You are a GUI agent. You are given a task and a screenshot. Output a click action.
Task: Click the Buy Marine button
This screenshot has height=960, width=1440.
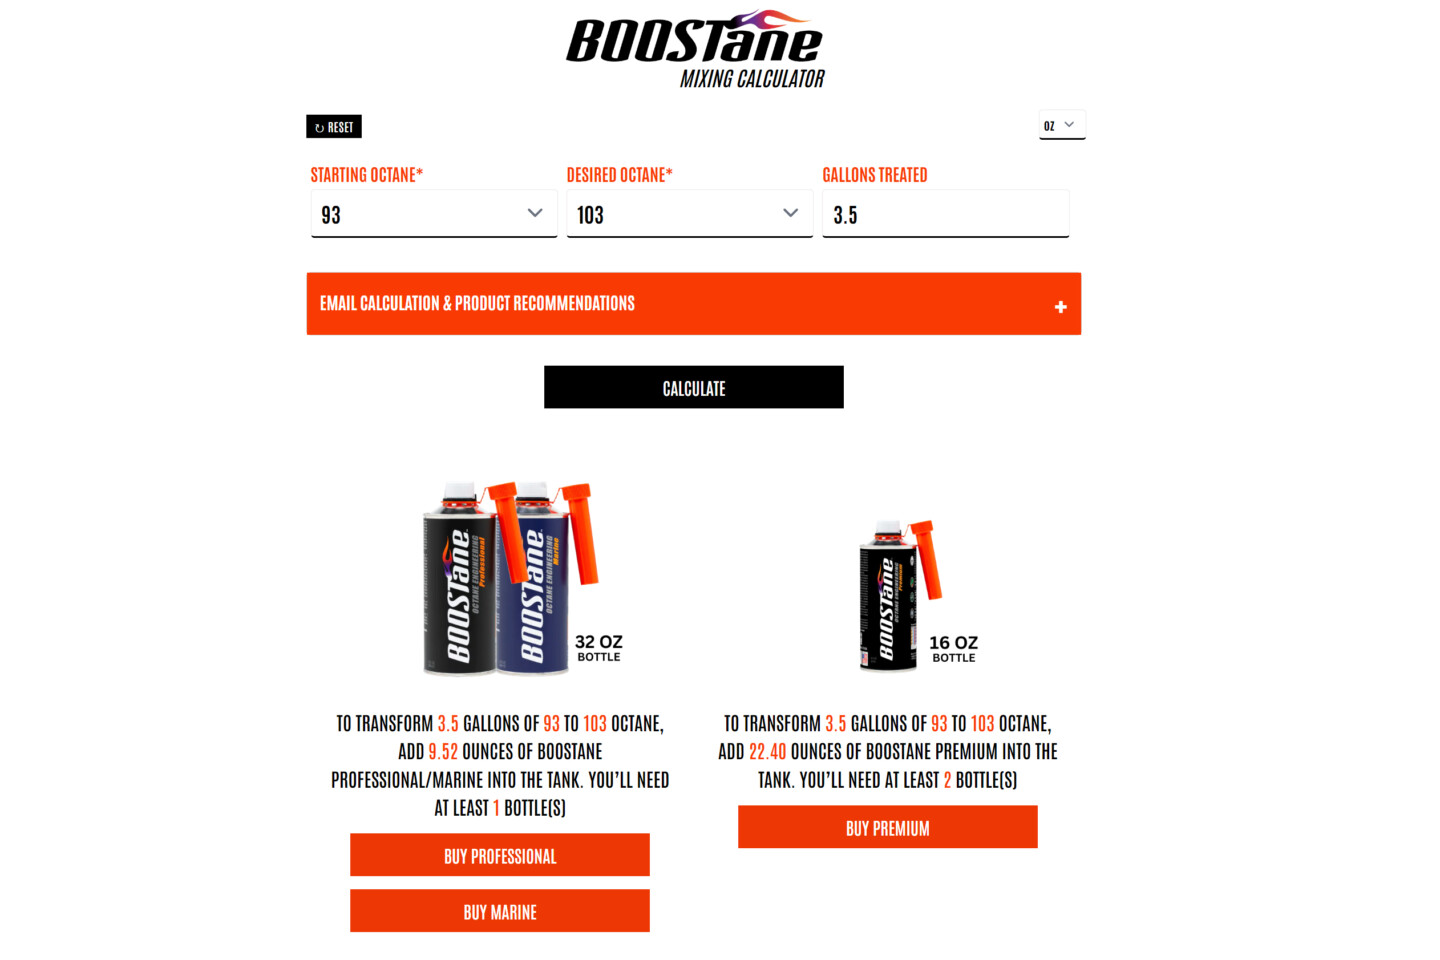pos(500,911)
